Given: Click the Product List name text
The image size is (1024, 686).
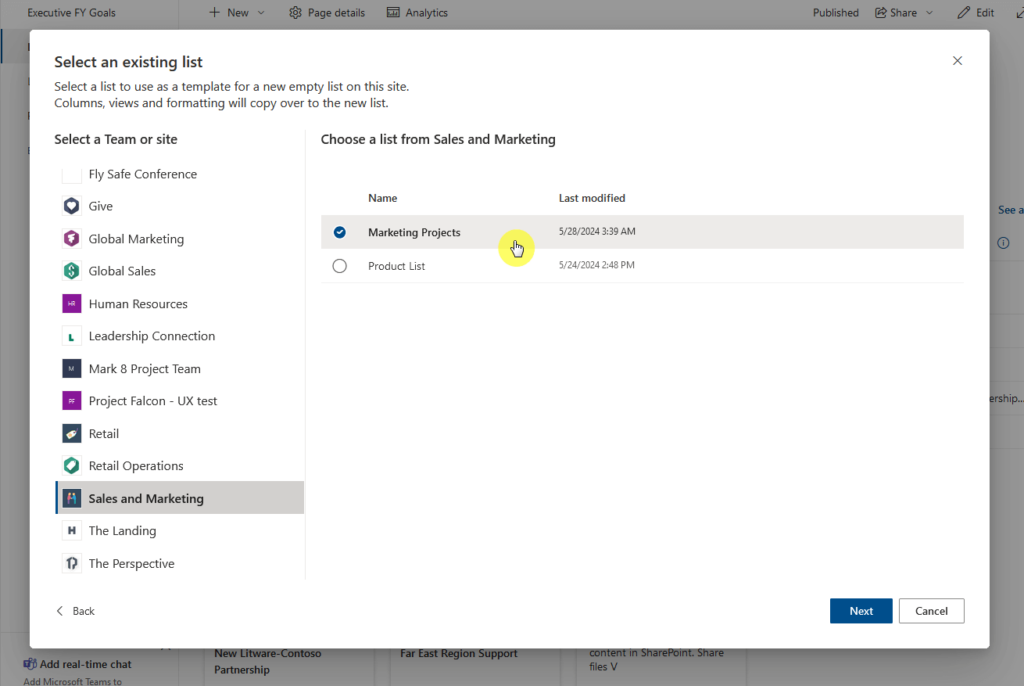Looking at the screenshot, I should pyautogui.click(x=396, y=266).
